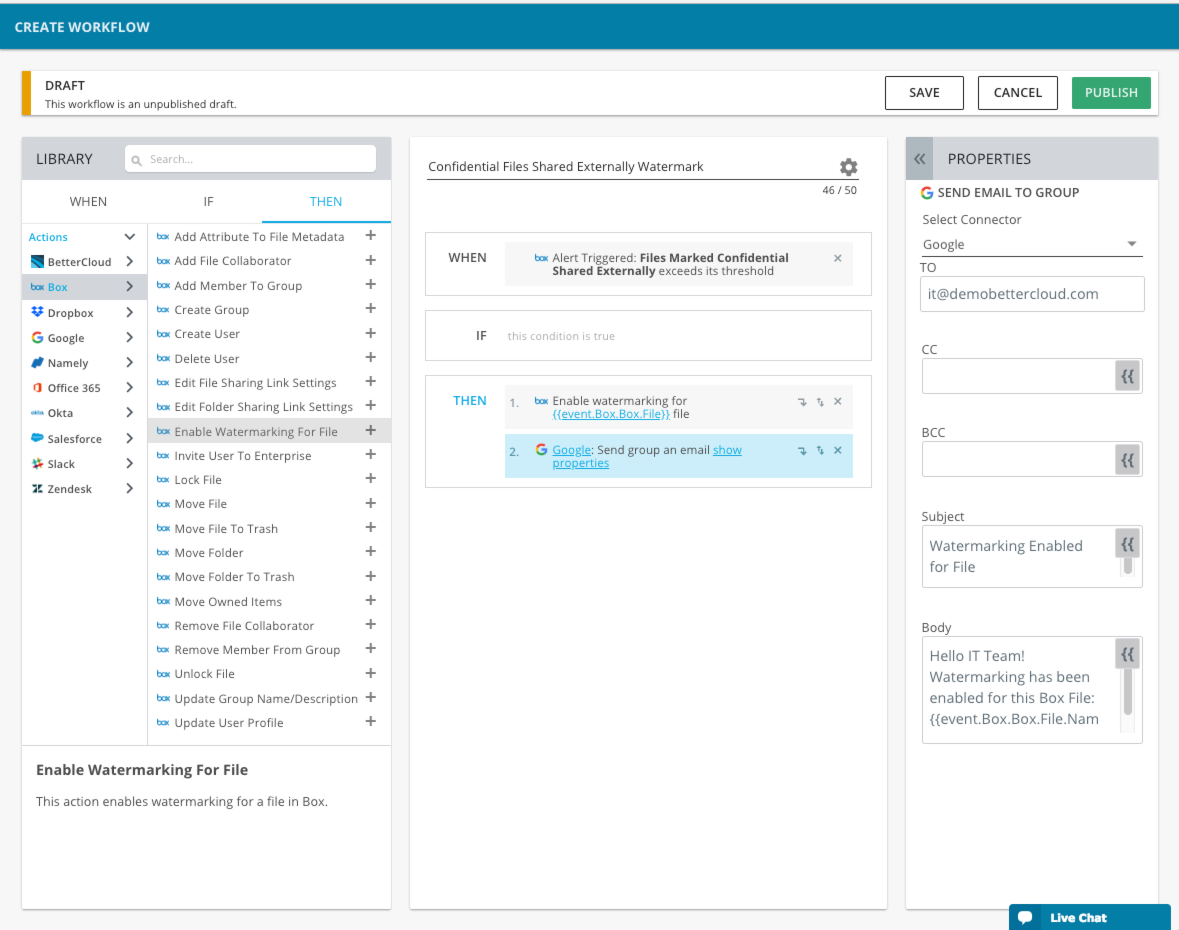The width and height of the screenshot is (1179, 930).
Task: Click plus next to Lock File
Action: pos(371,478)
